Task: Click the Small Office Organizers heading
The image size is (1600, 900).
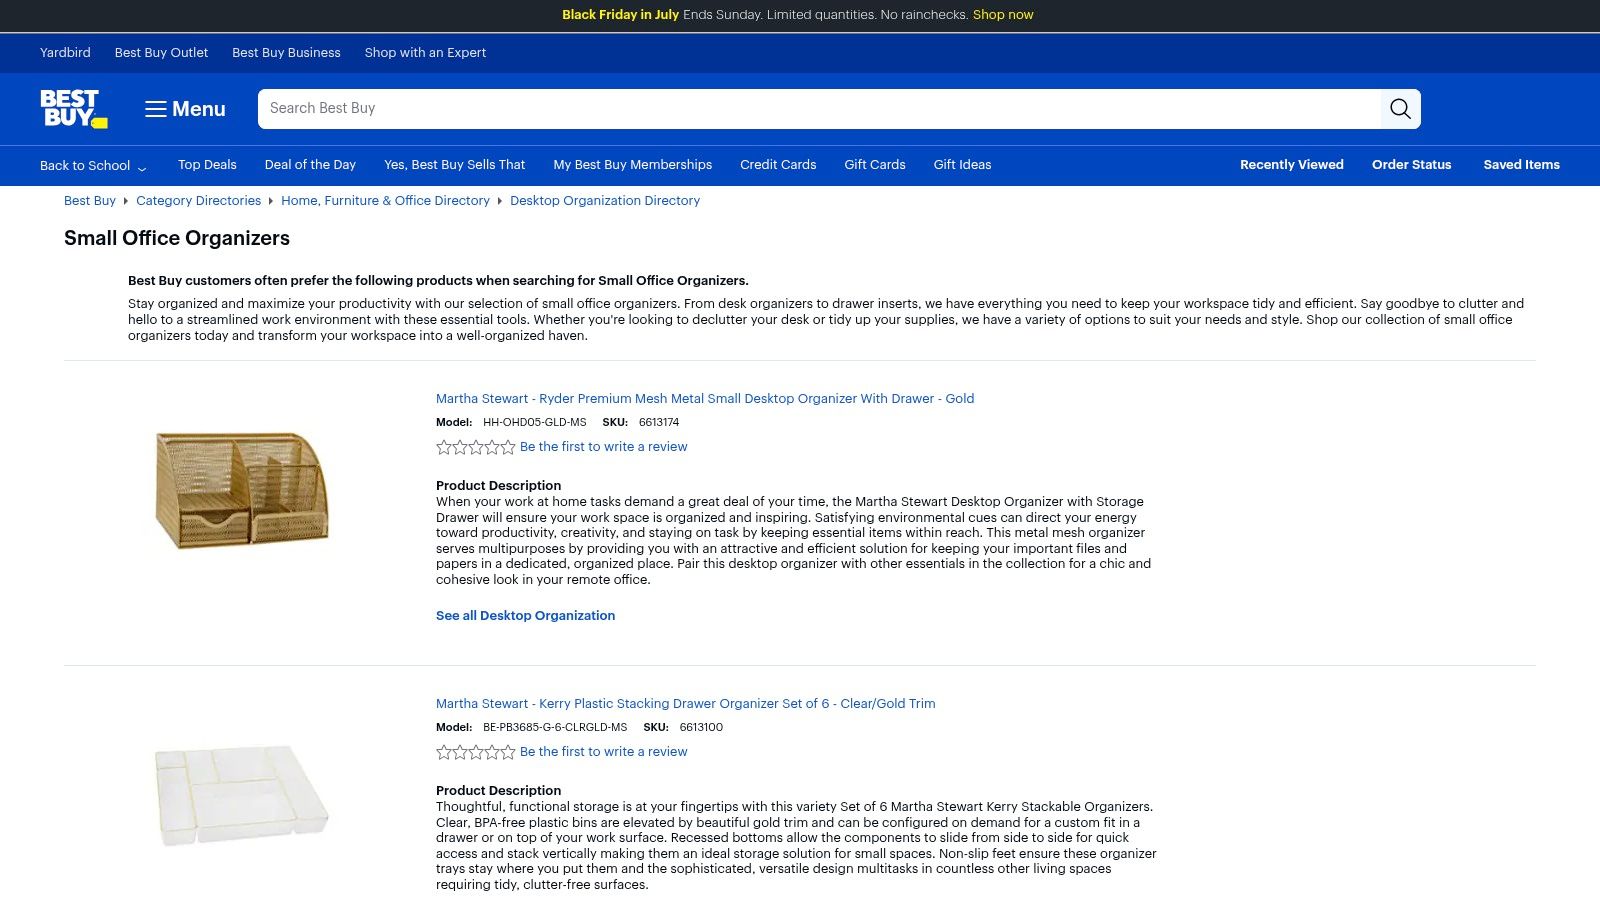Action: point(177,238)
